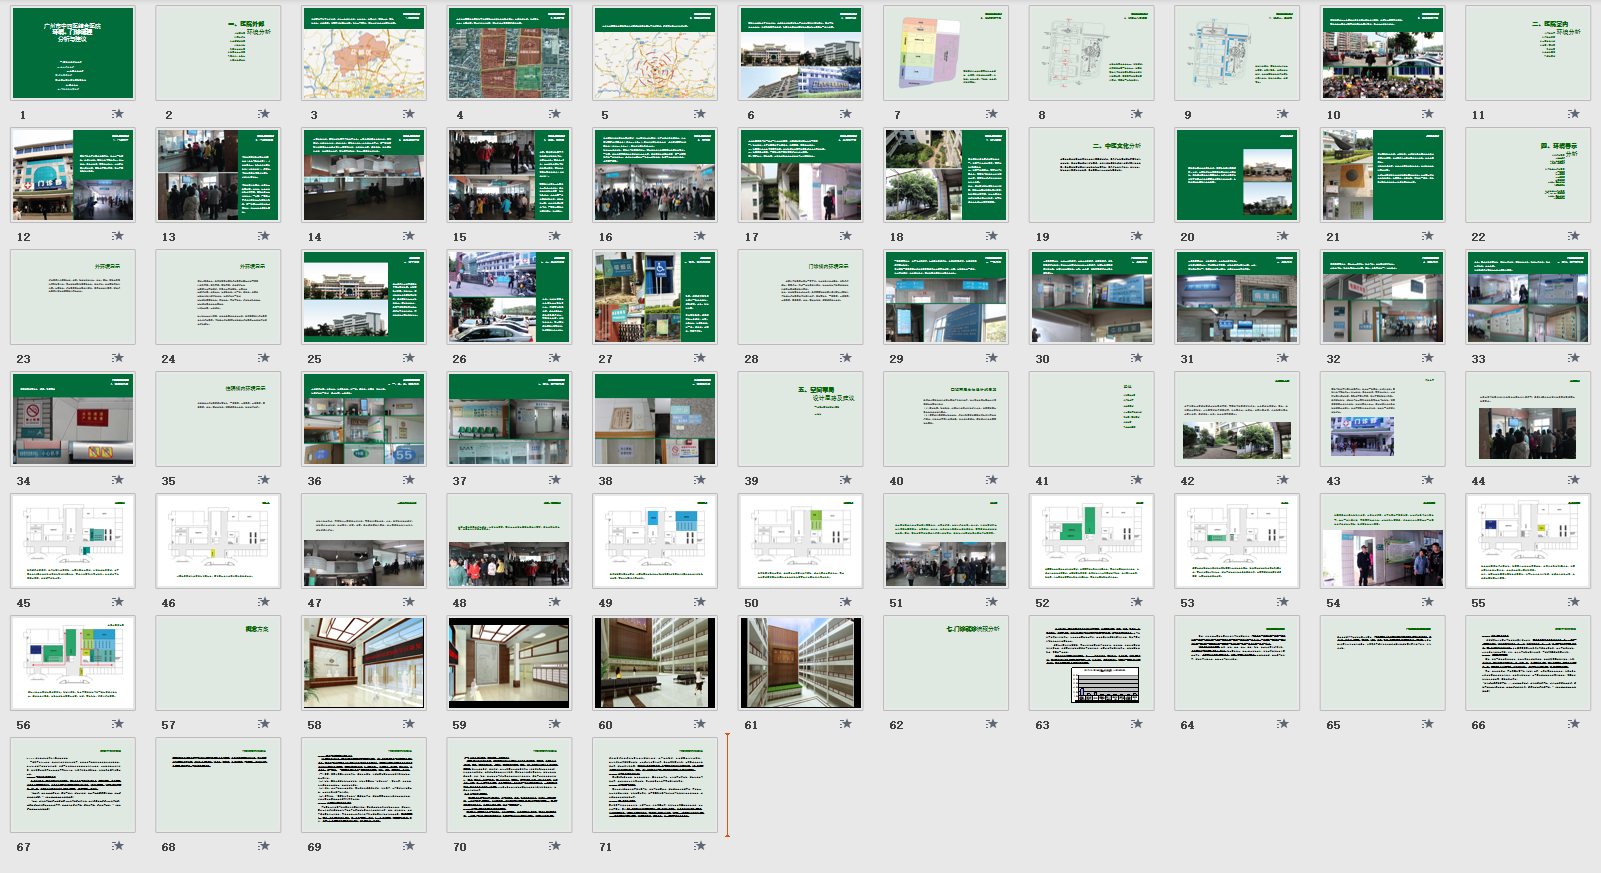Click the transition star under slide 11
Screen dimensions: 1601x873
tap(1573, 114)
